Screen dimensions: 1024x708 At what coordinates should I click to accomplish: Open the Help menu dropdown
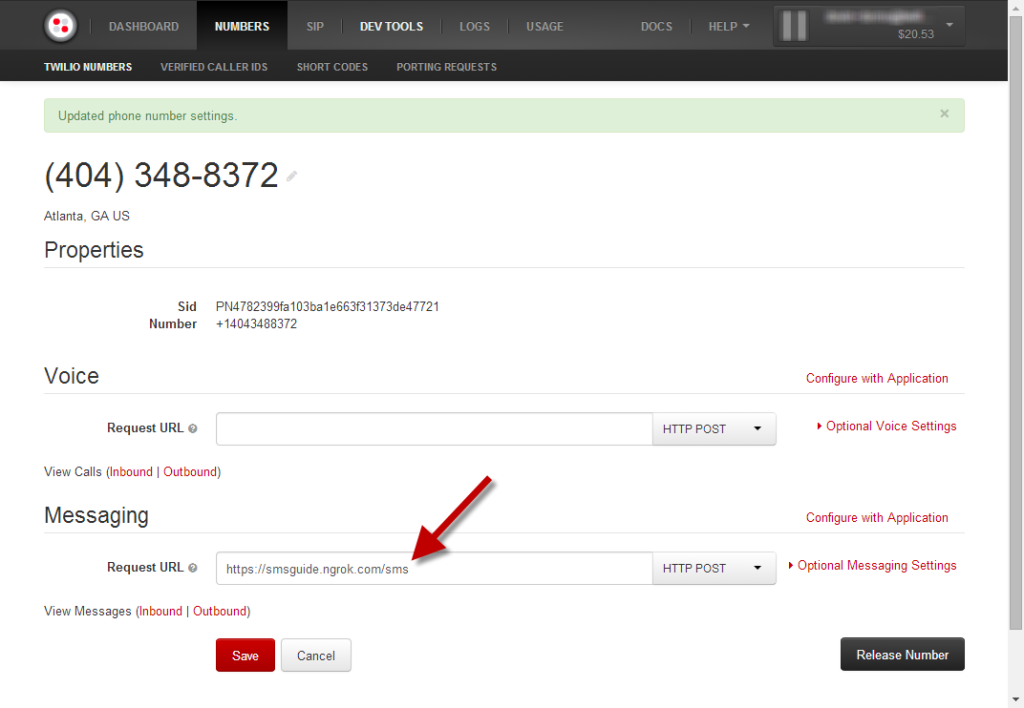point(729,26)
